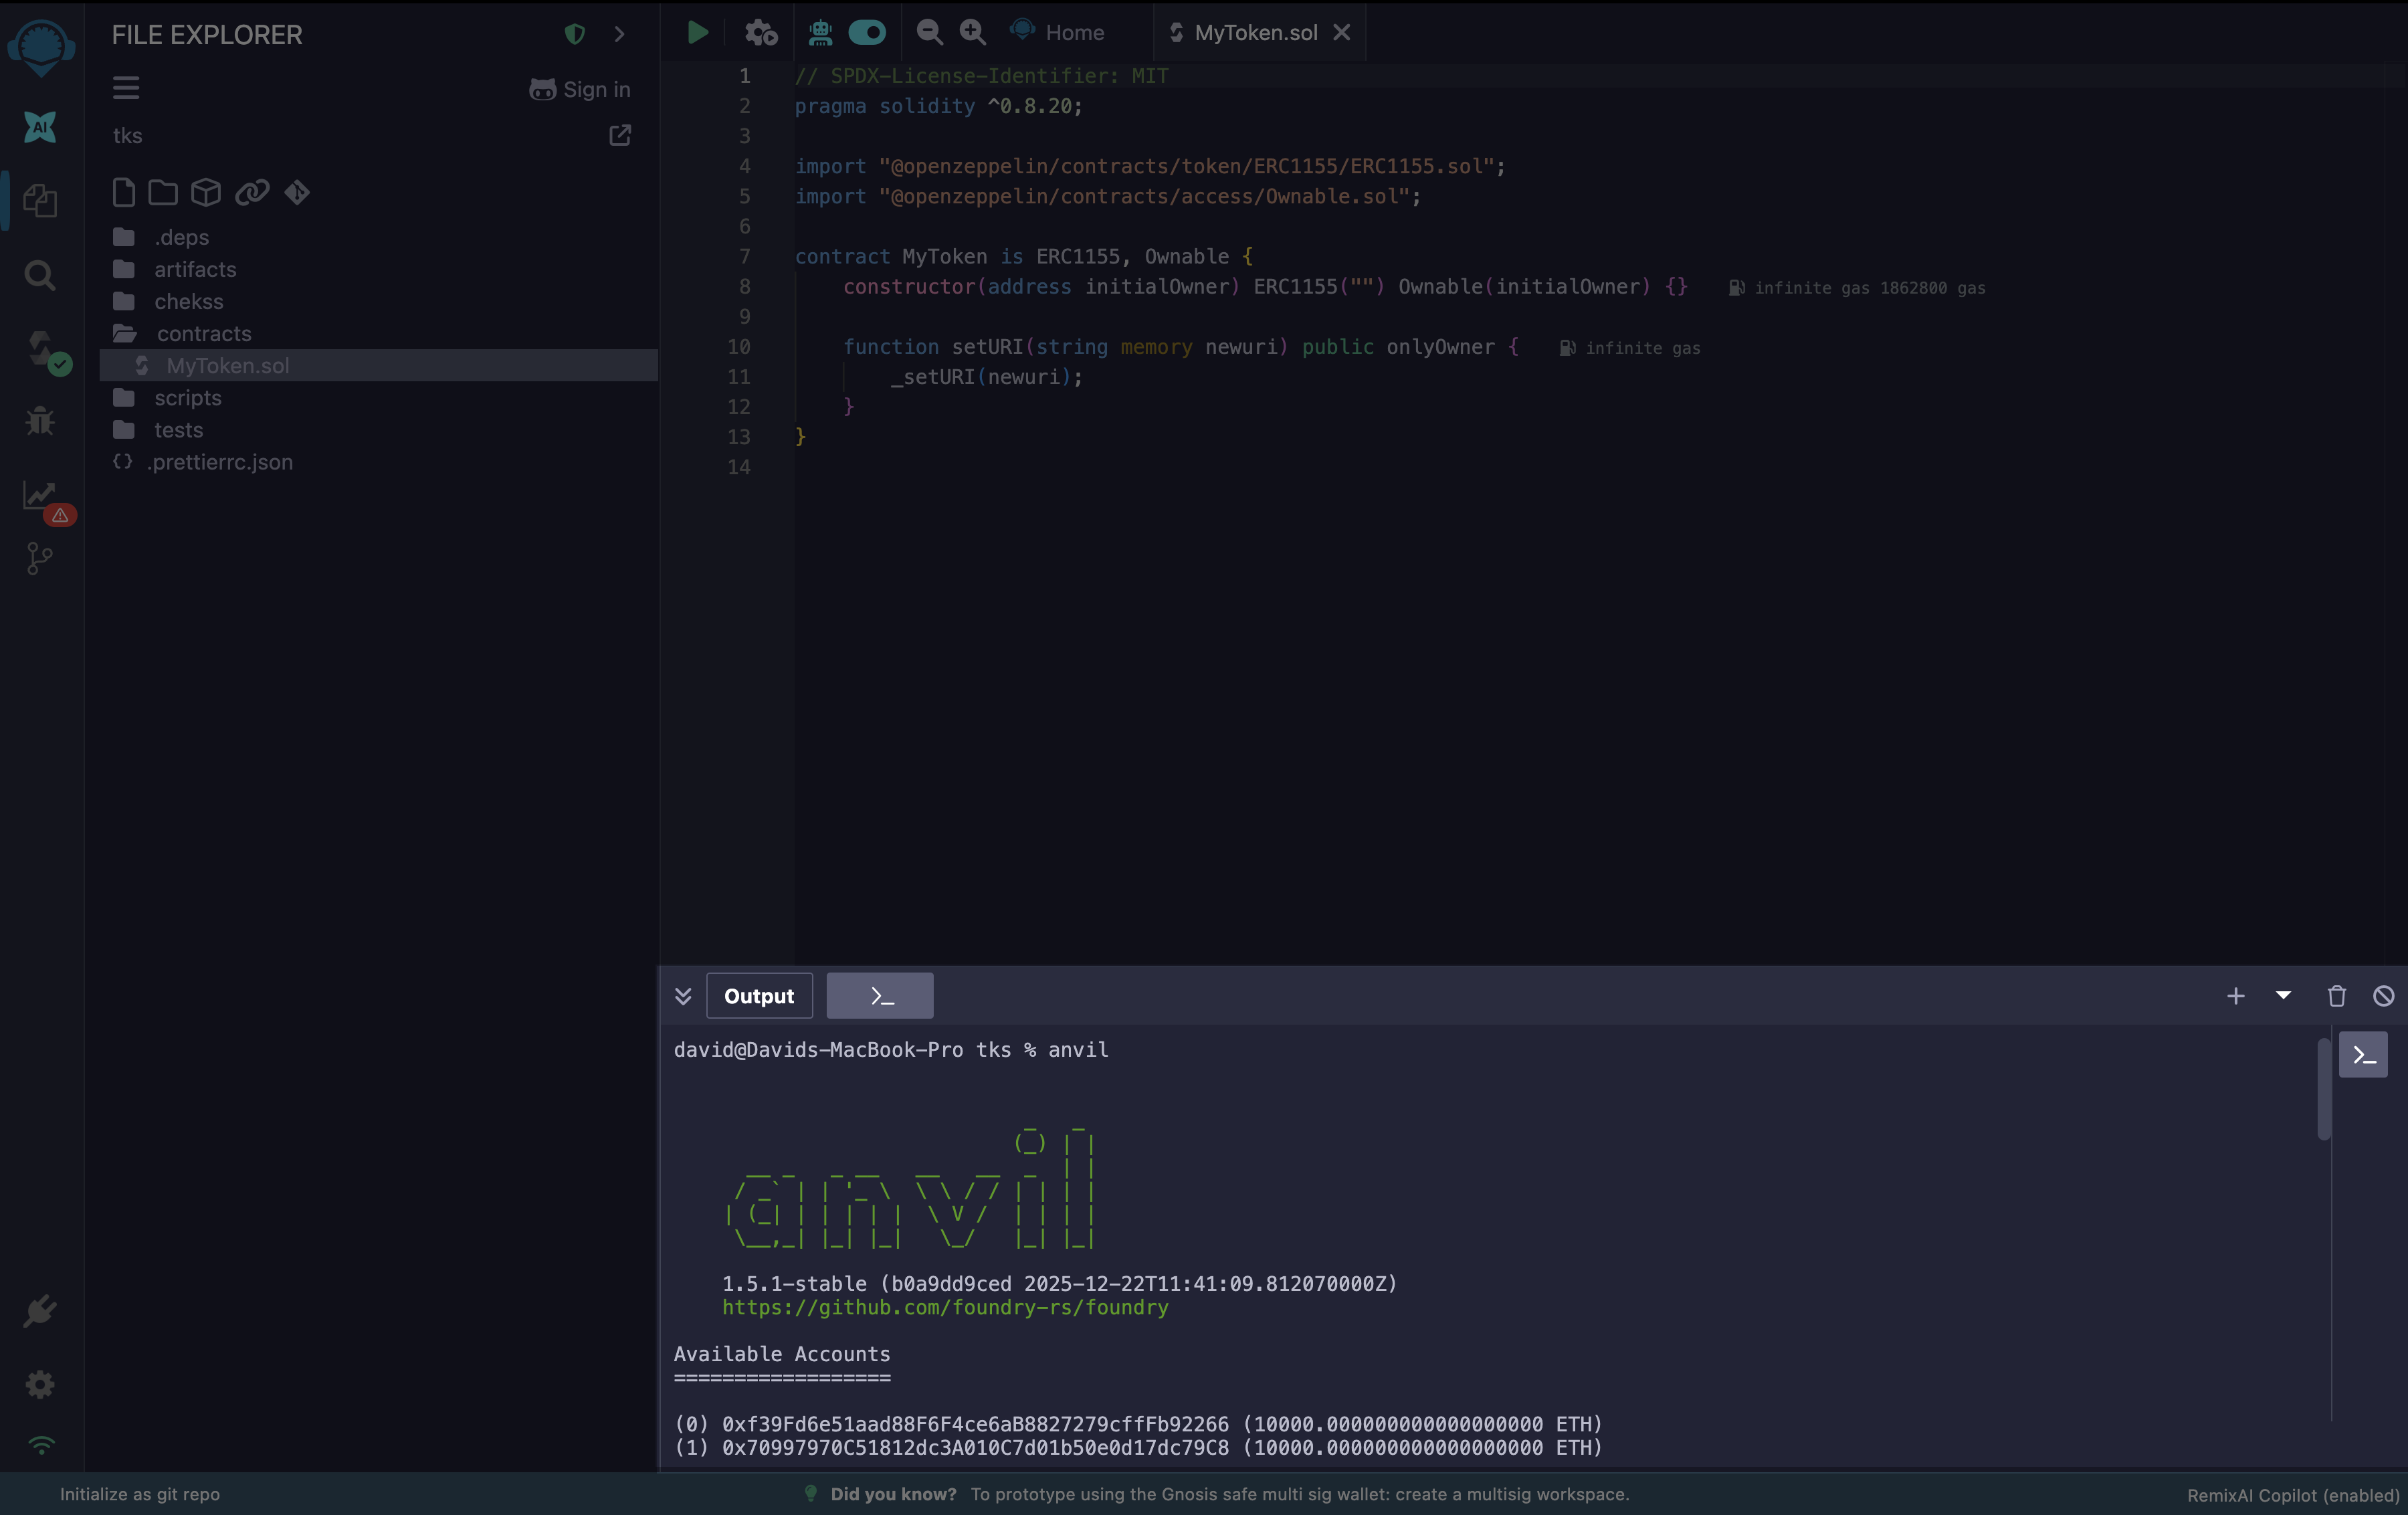Open the tks workspace in new window icon
This screenshot has width=2408, height=1515.
point(620,135)
